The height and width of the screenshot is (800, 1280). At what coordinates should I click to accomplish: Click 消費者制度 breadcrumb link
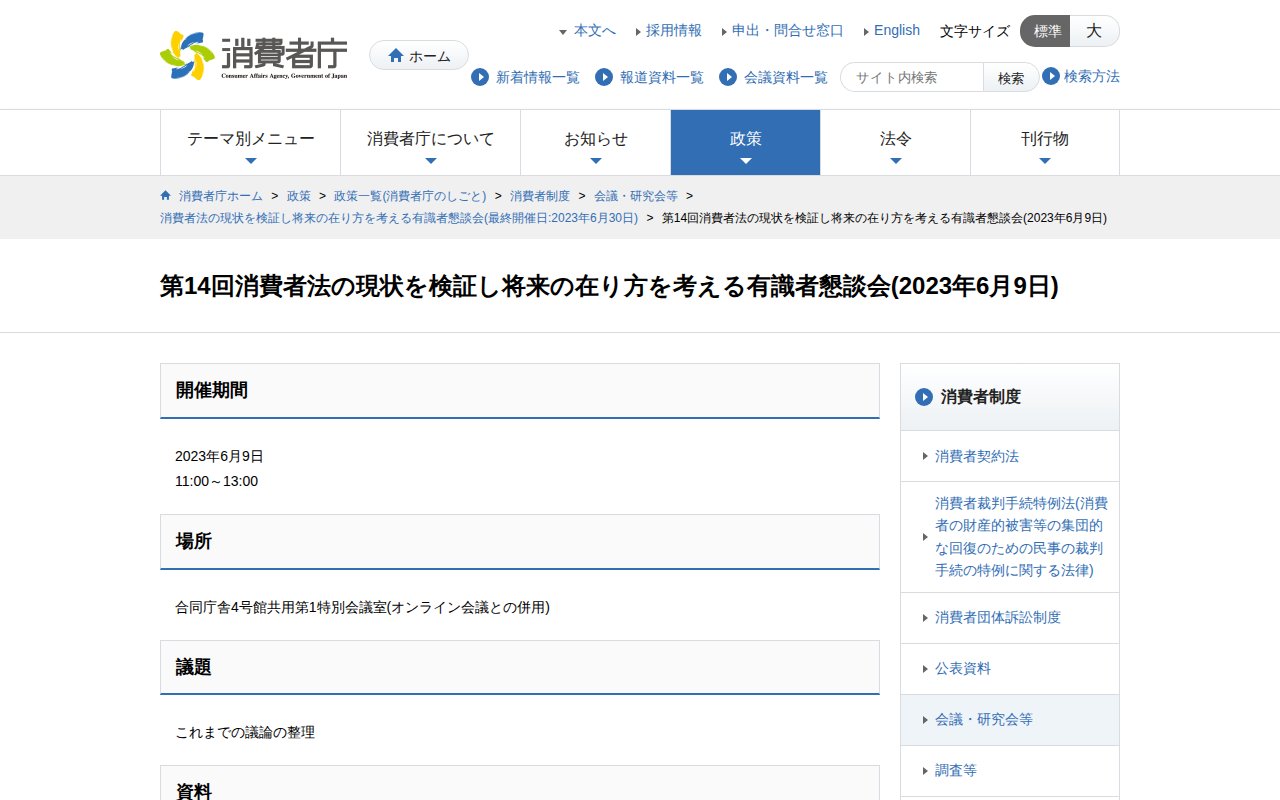(540, 196)
